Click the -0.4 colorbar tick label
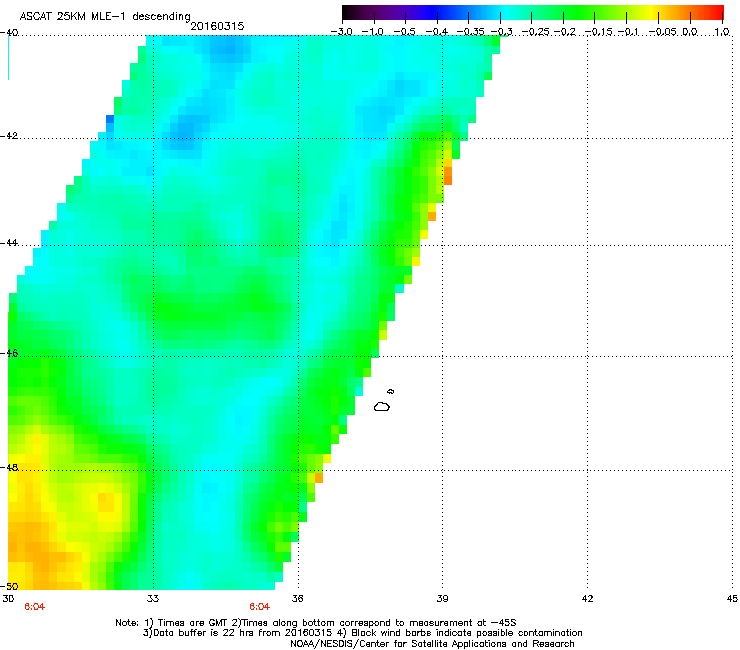 (437, 32)
